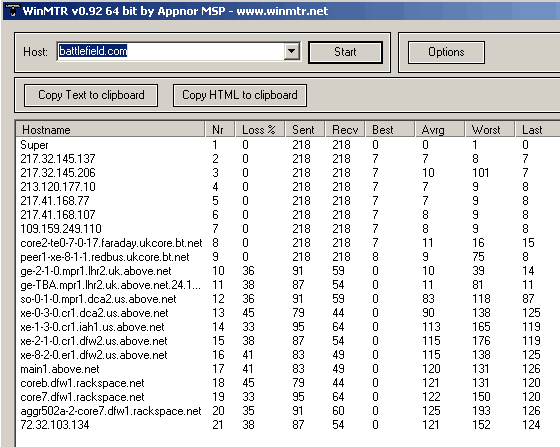Click the Recv column header
The width and height of the screenshot is (560, 447).
coord(345,130)
